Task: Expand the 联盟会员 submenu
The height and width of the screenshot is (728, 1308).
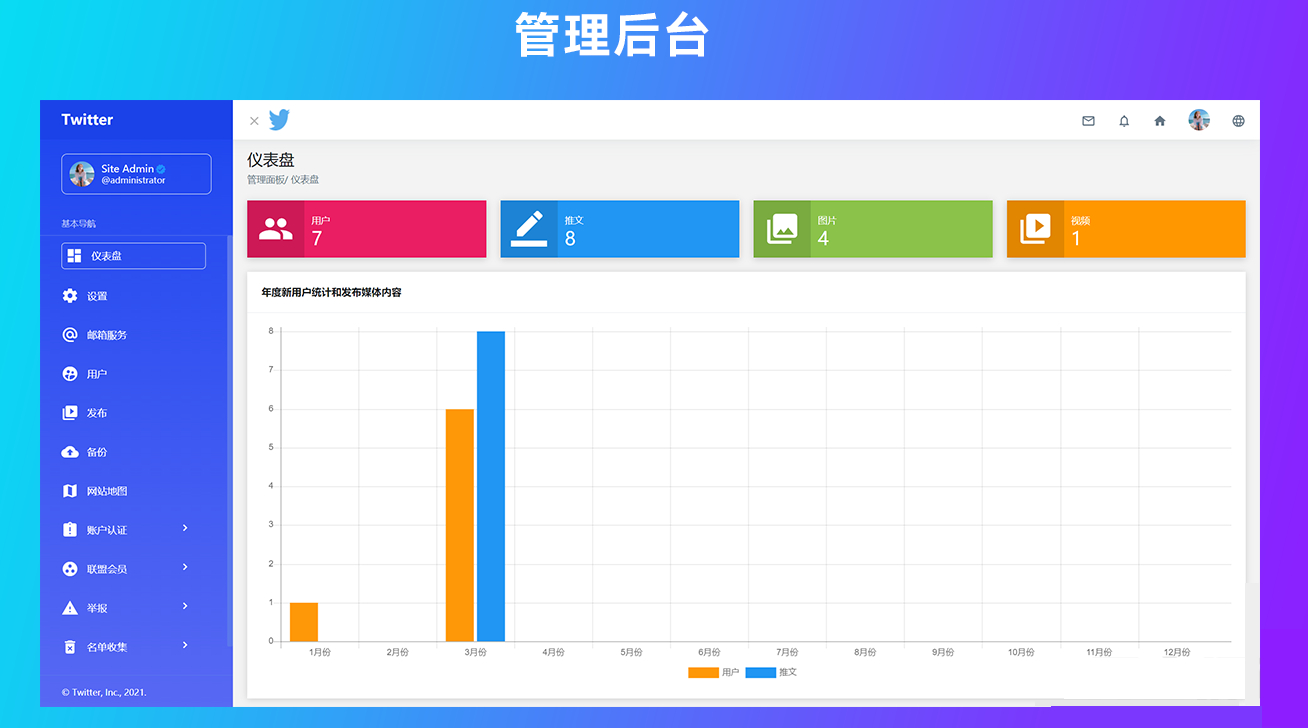Action: pyautogui.click(x=185, y=567)
